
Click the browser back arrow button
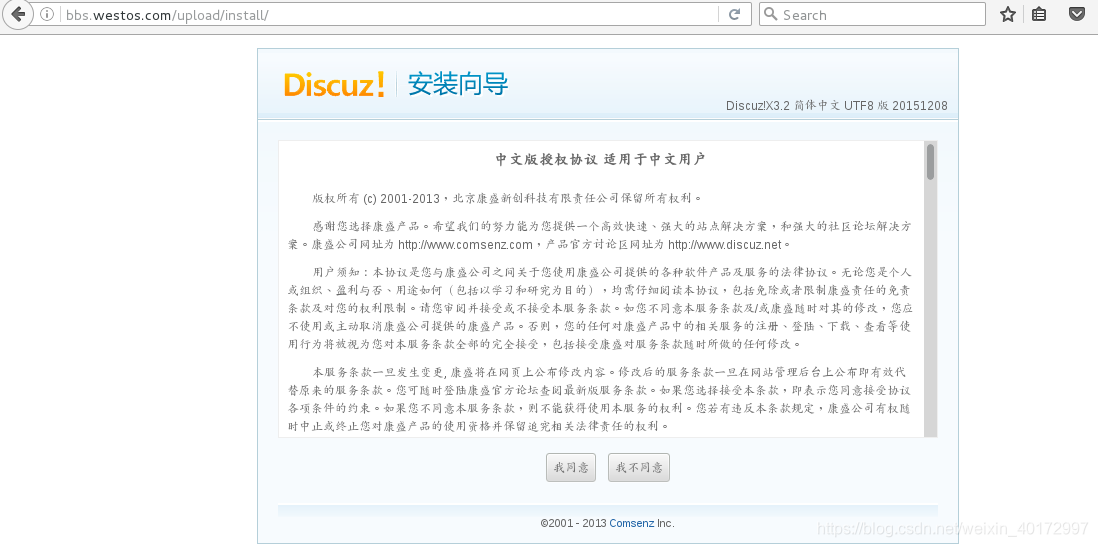pos(17,14)
